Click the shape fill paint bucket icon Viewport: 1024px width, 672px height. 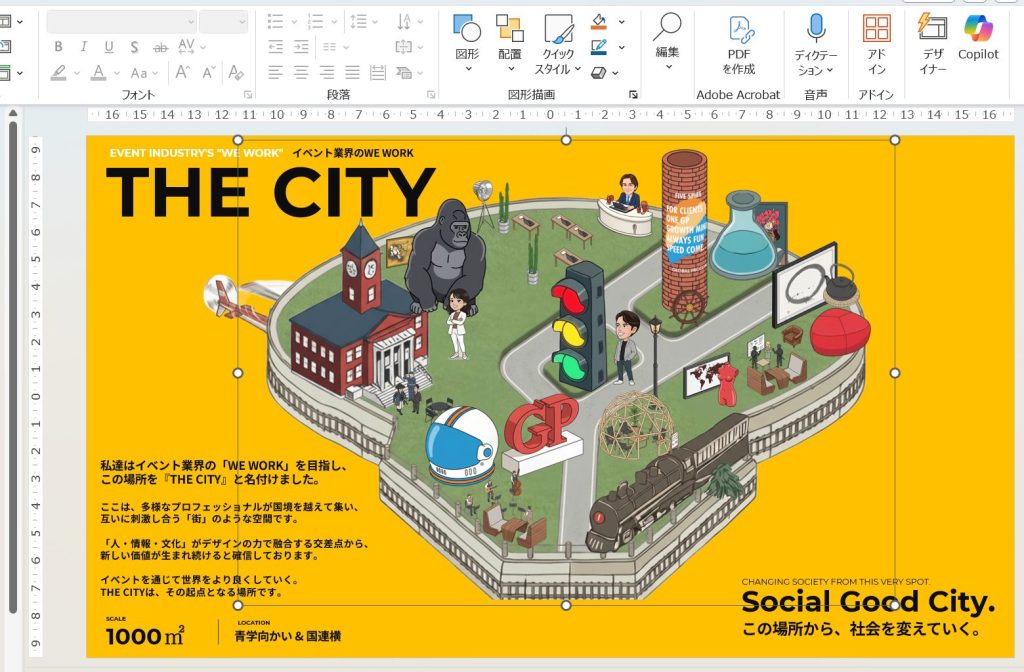click(x=599, y=21)
